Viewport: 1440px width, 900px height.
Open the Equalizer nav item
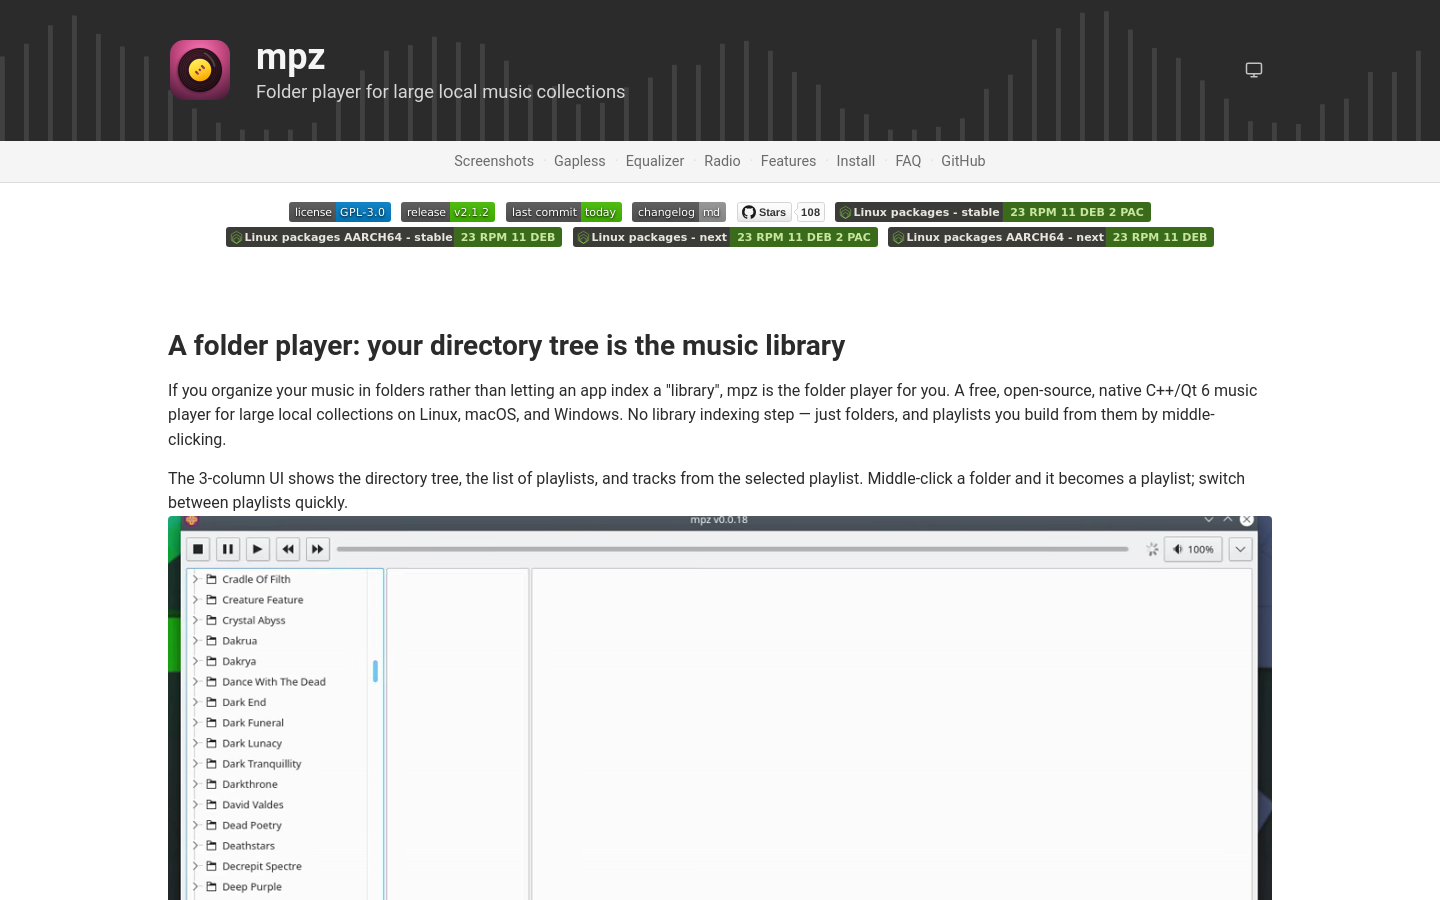pyautogui.click(x=655, y=161)
